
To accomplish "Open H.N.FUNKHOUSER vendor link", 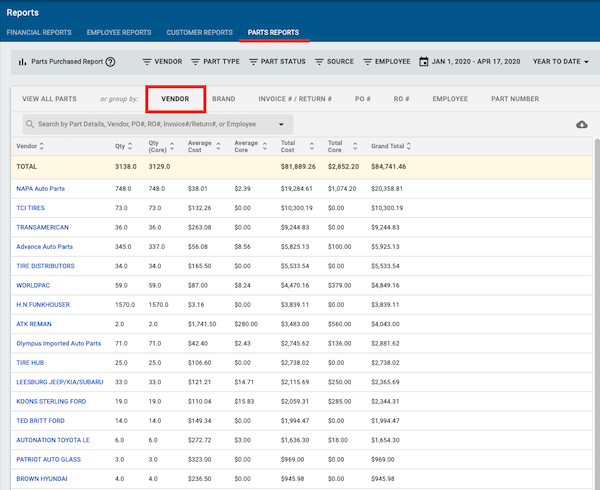I will pos(43,304).
